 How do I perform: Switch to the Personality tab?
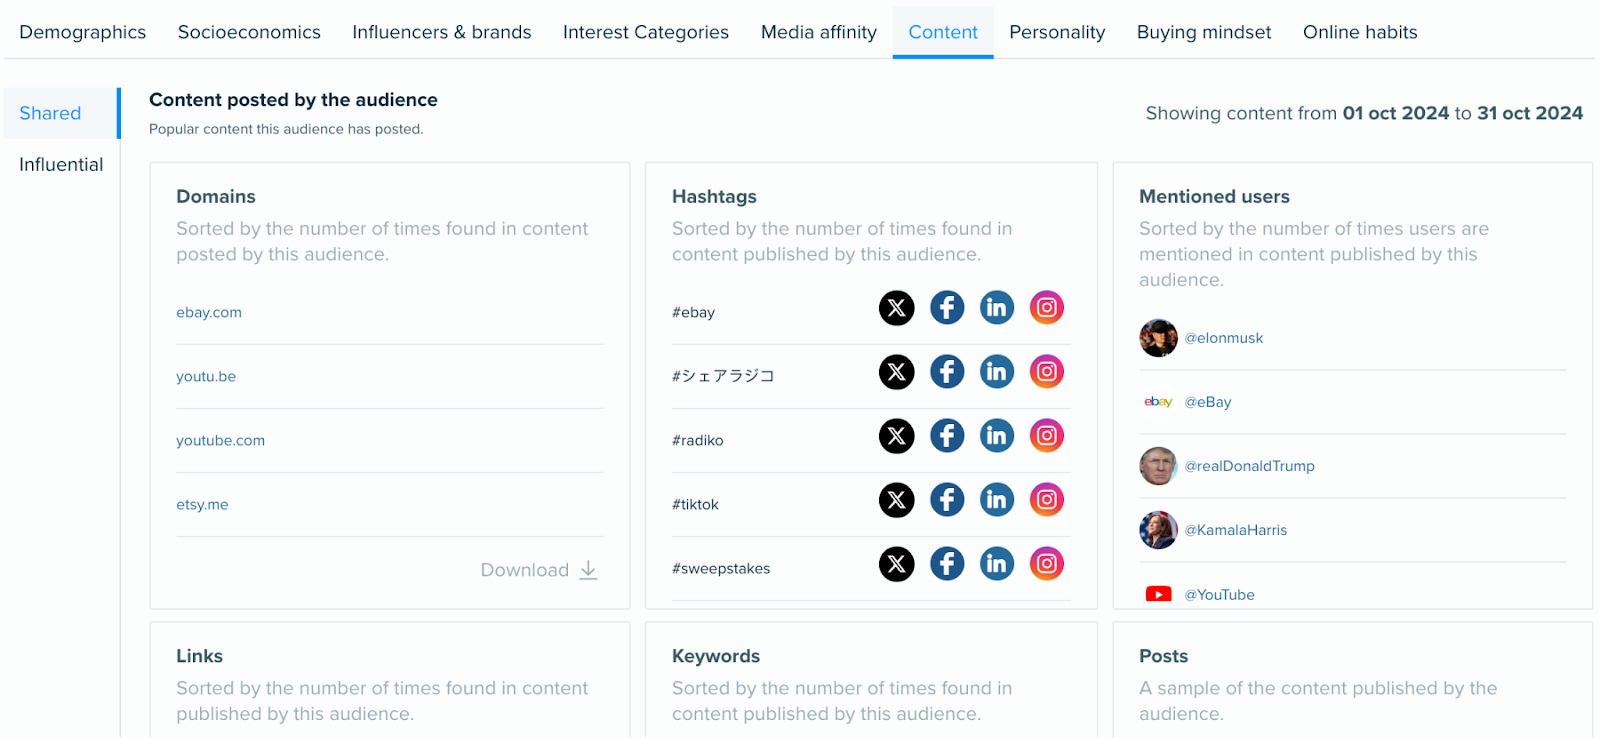tap(1056, 31)
